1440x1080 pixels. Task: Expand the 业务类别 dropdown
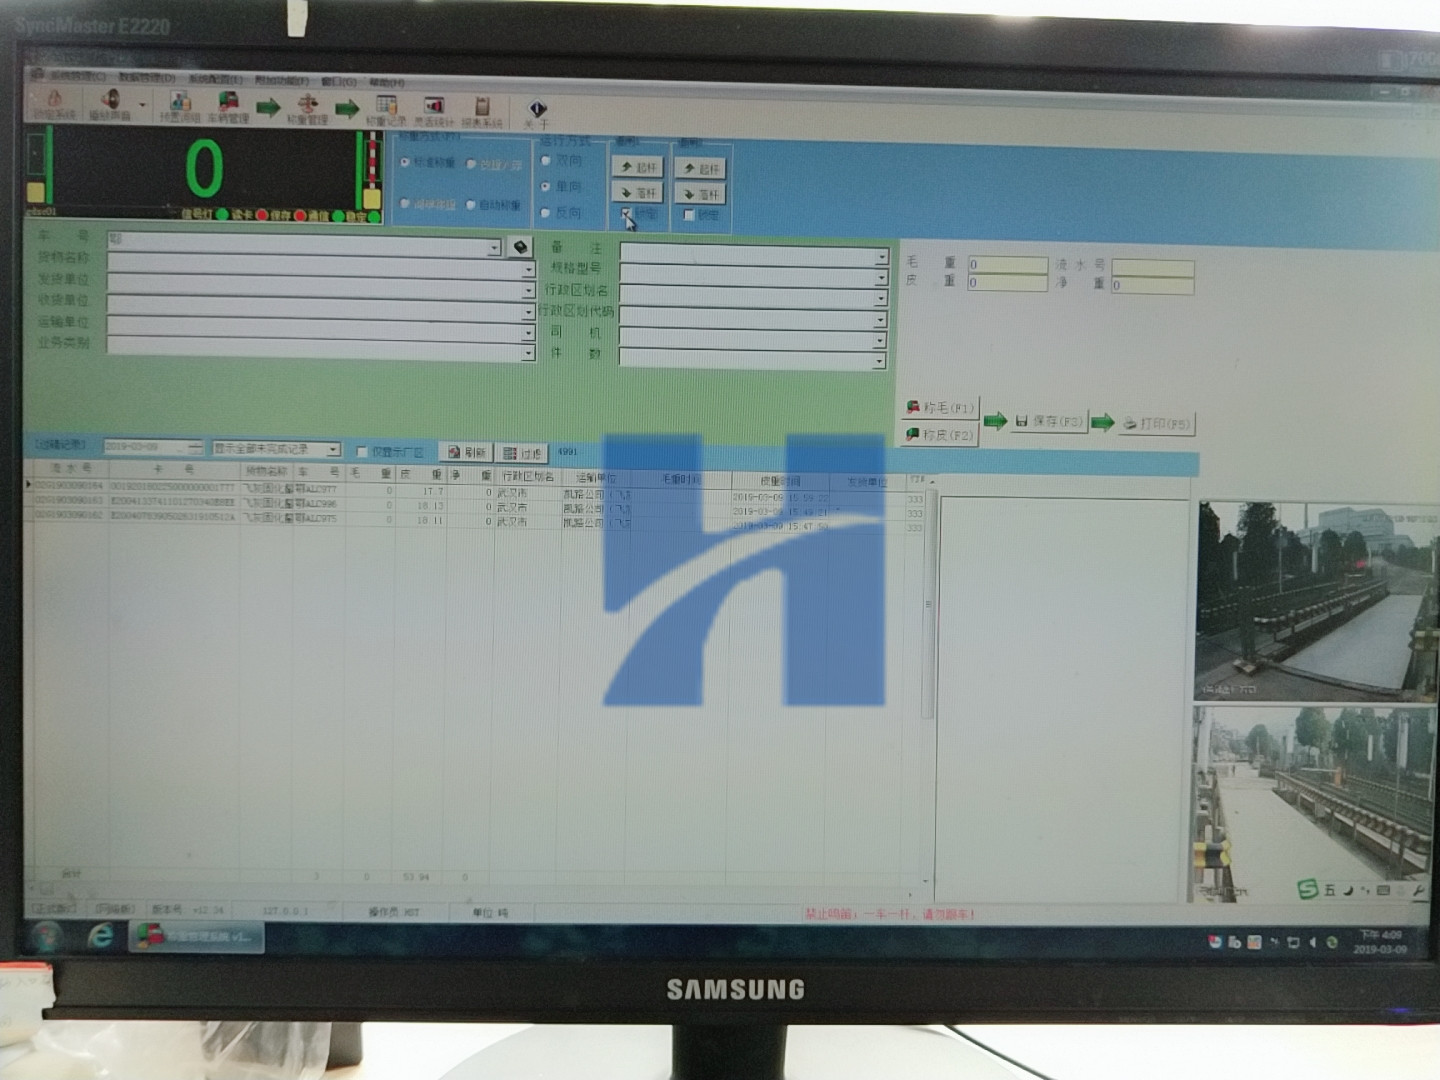coord(528,353)
